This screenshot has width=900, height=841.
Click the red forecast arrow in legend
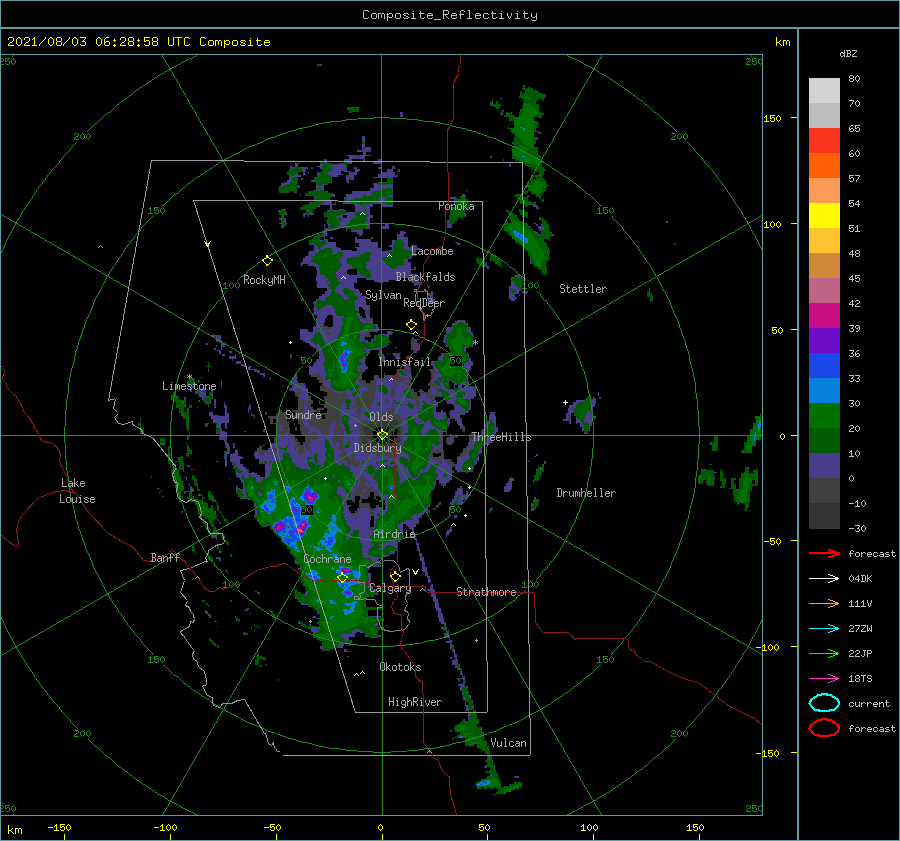[x=824, y=553]
